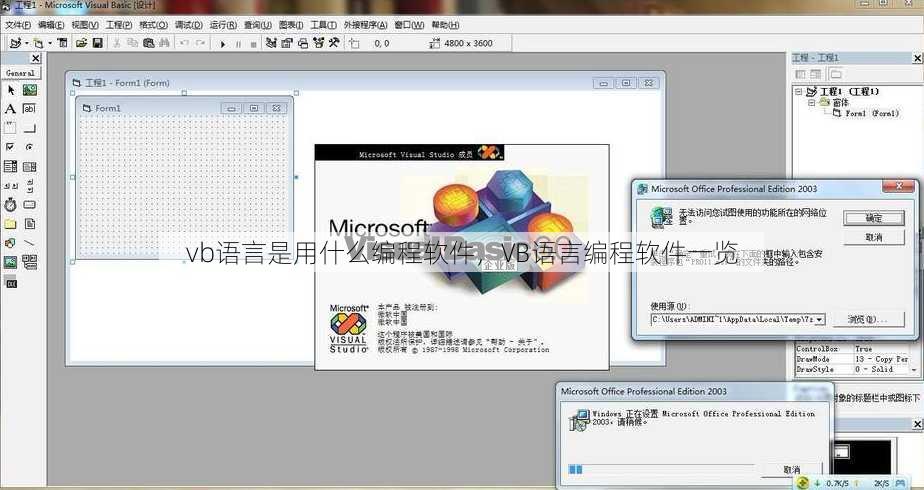Click the Find binoculars toolbar icon
This screenshot has height=490, width=924.
coord(164,43)
